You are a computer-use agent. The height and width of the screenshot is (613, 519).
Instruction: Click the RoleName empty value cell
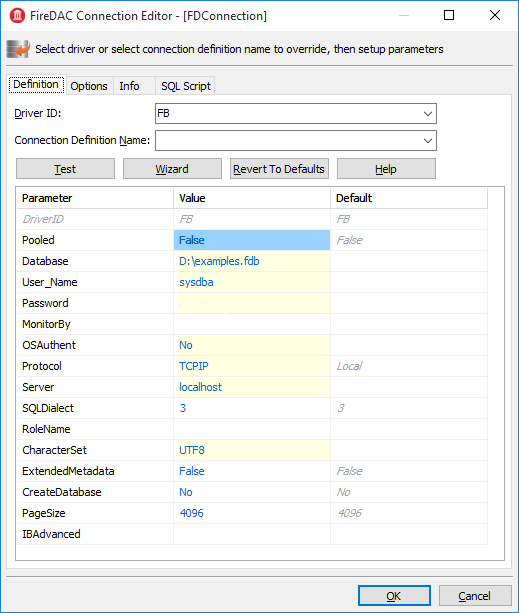(252, 429)
